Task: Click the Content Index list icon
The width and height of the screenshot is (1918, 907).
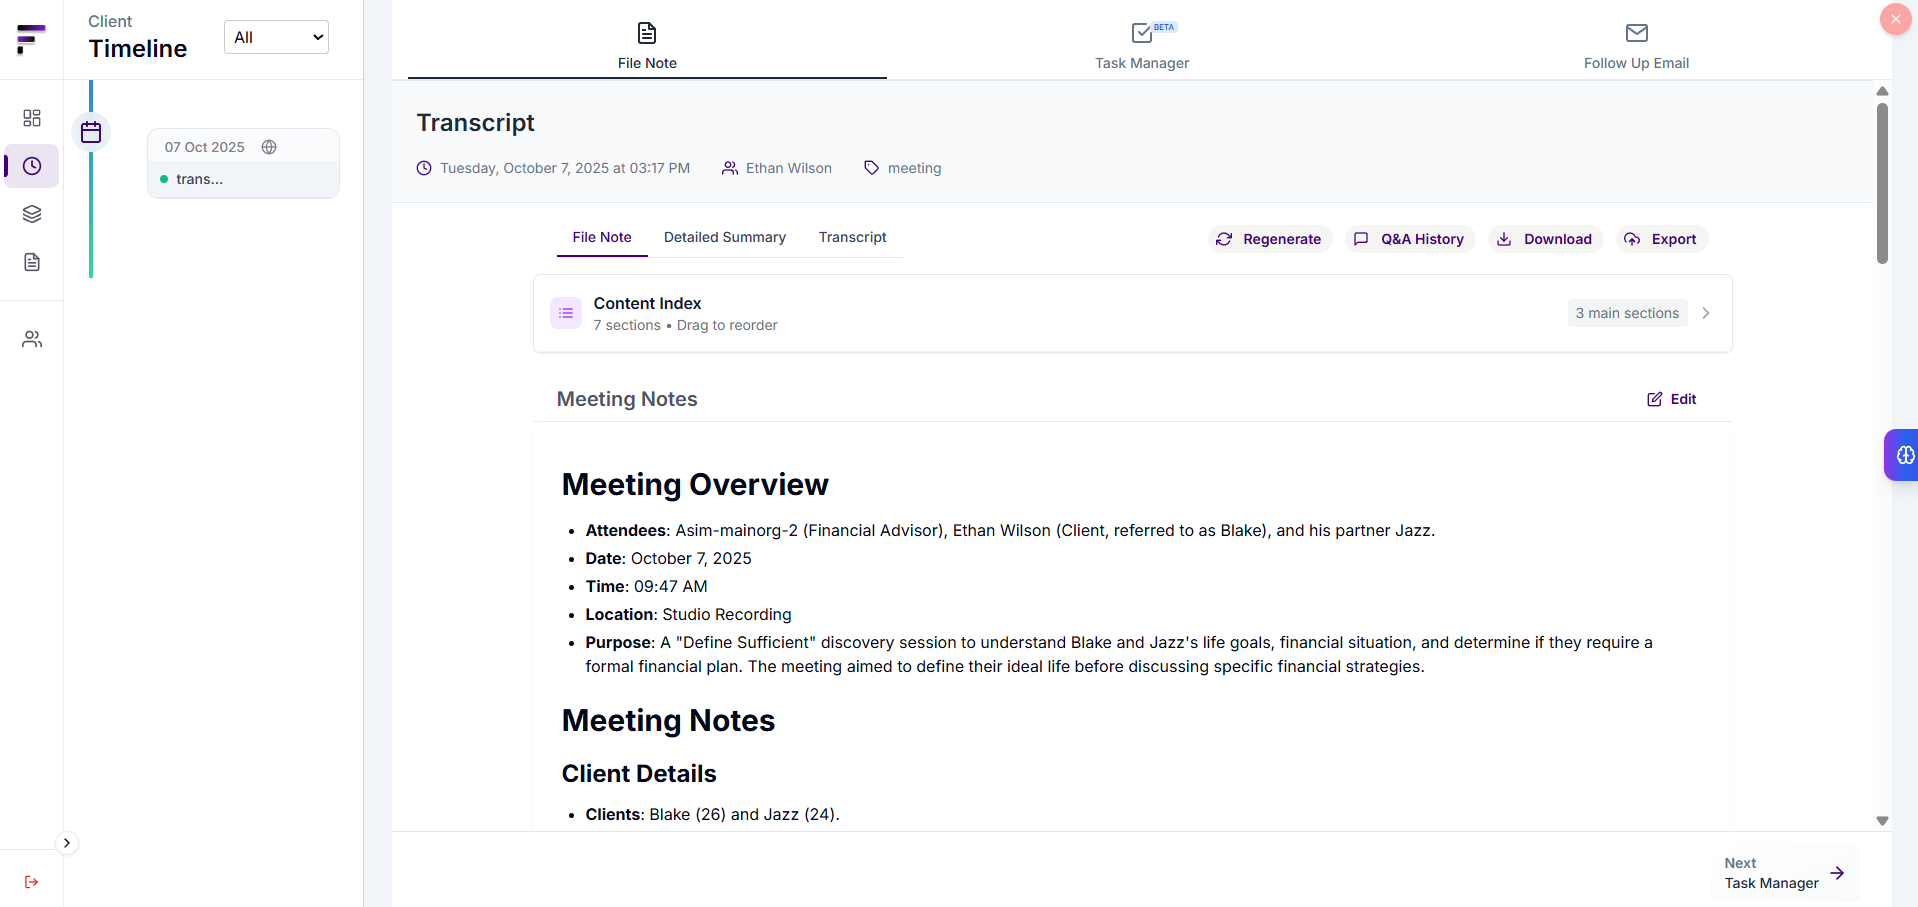Action: 565,312
